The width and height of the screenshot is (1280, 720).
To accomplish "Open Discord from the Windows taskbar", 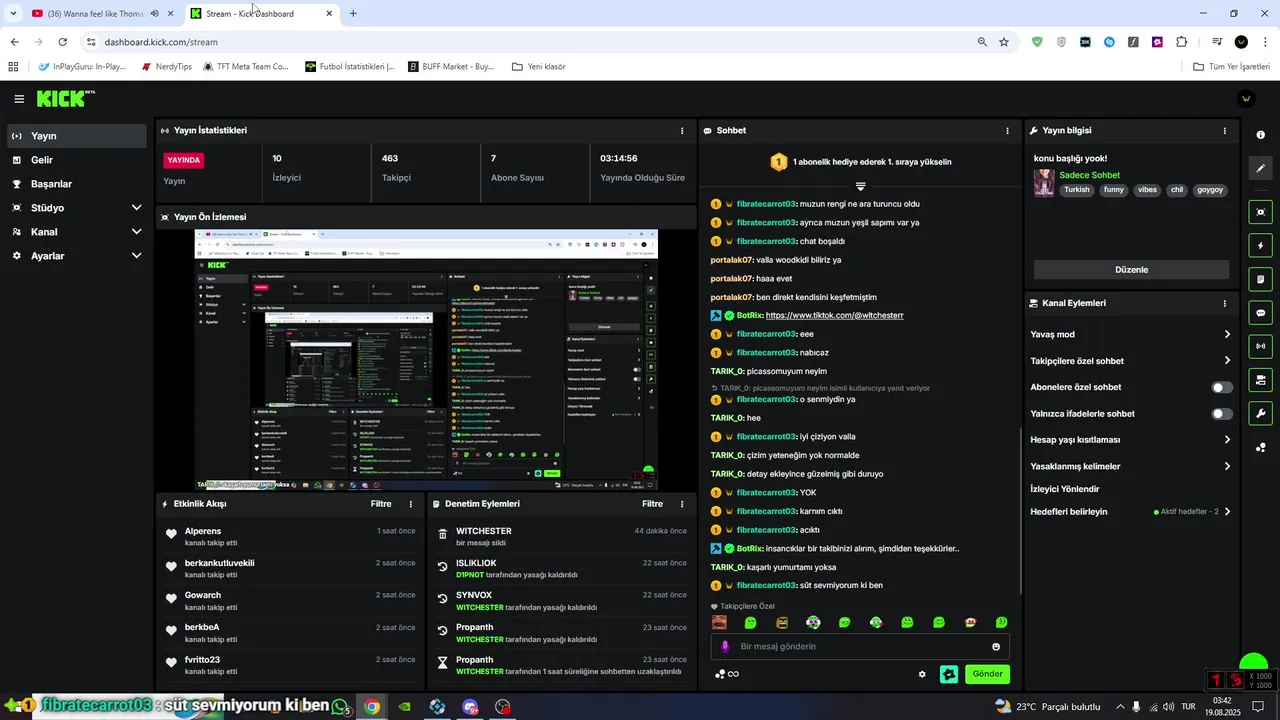I will 470,707.
